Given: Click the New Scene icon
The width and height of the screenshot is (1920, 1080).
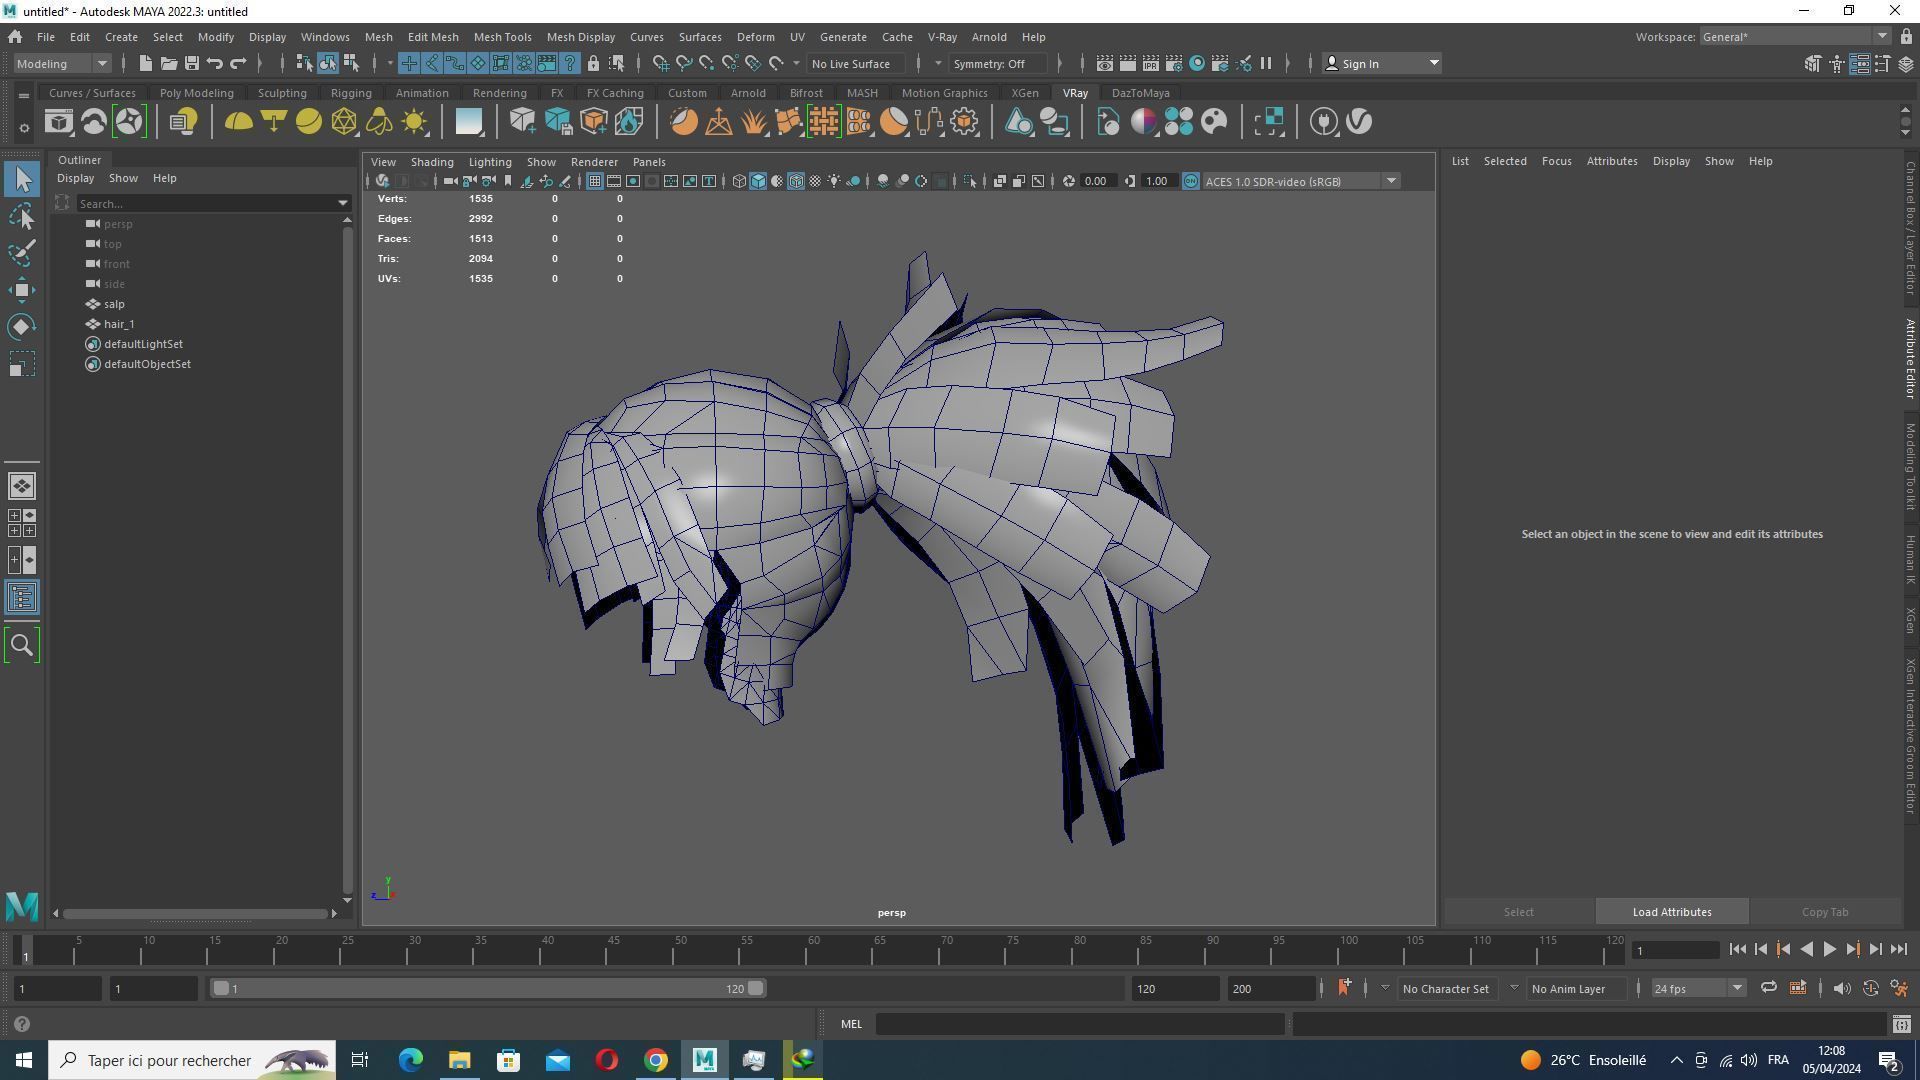Looking at the screenshot, I should click(146, 63).
